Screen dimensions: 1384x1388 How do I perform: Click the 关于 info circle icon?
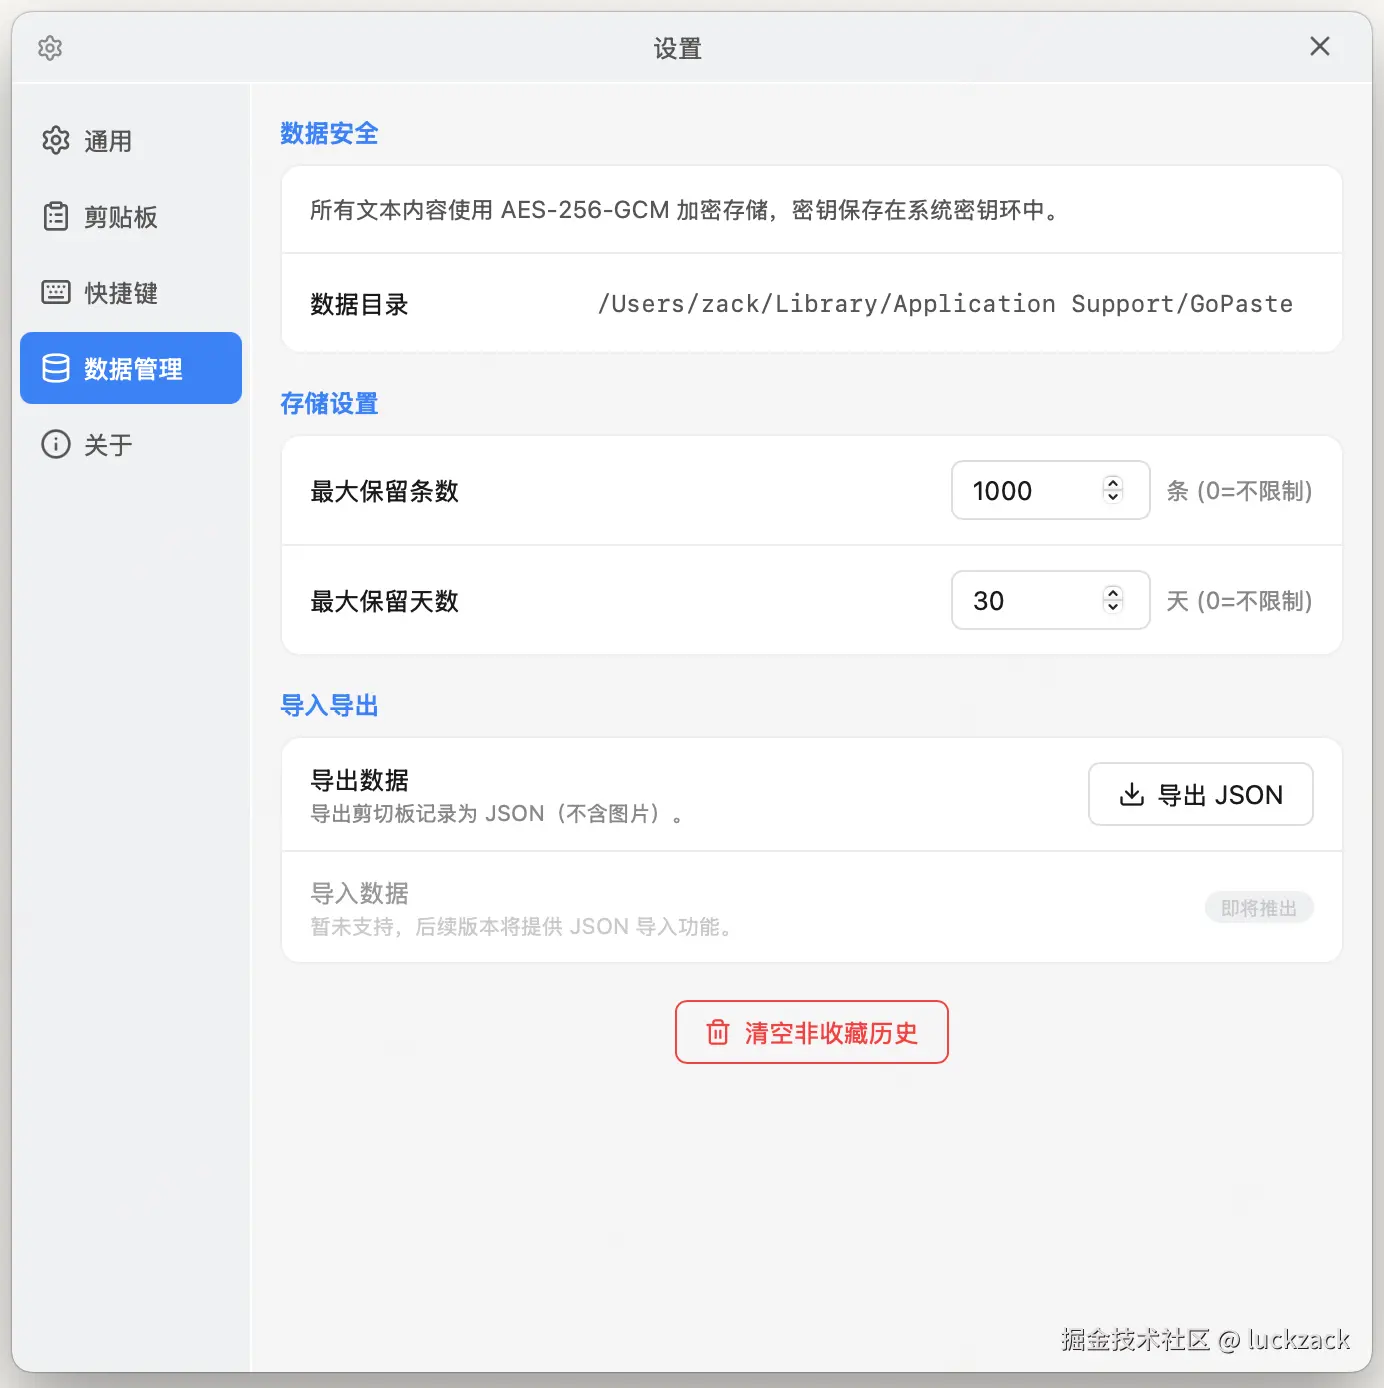(x=56, y=444)
